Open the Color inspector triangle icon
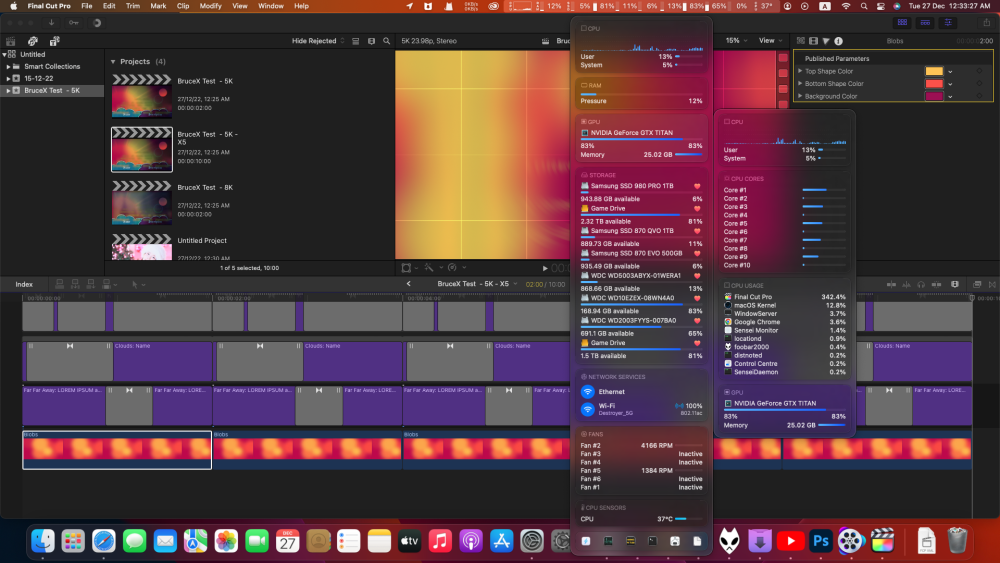Screen dimensions: 1000x563 [x=826, y=41]
